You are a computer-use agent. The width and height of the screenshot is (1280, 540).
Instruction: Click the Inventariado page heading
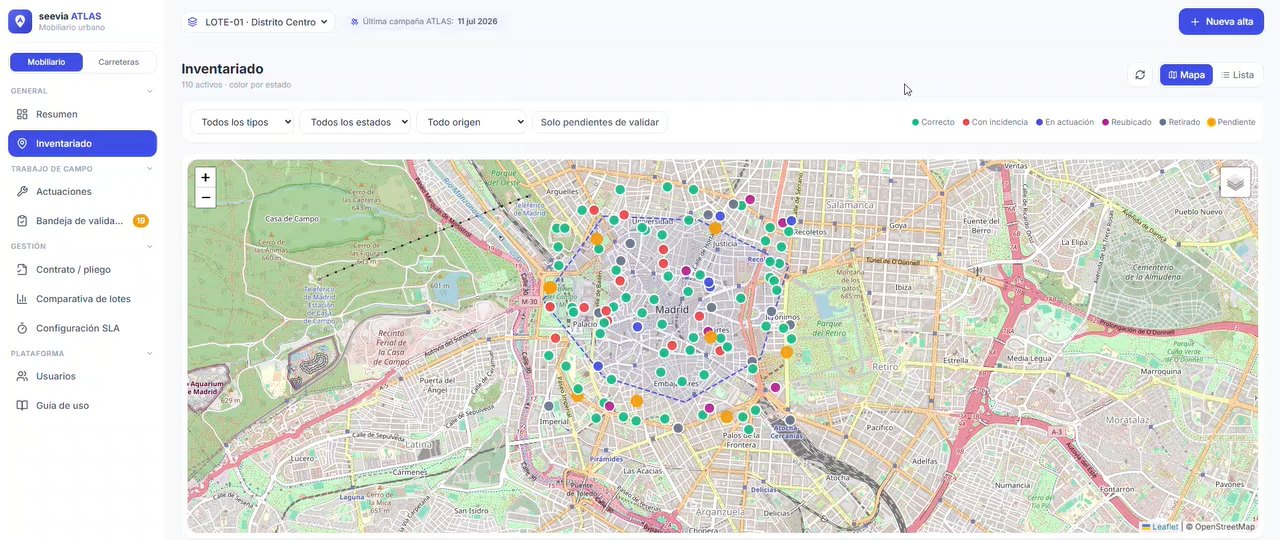point(223,69)
